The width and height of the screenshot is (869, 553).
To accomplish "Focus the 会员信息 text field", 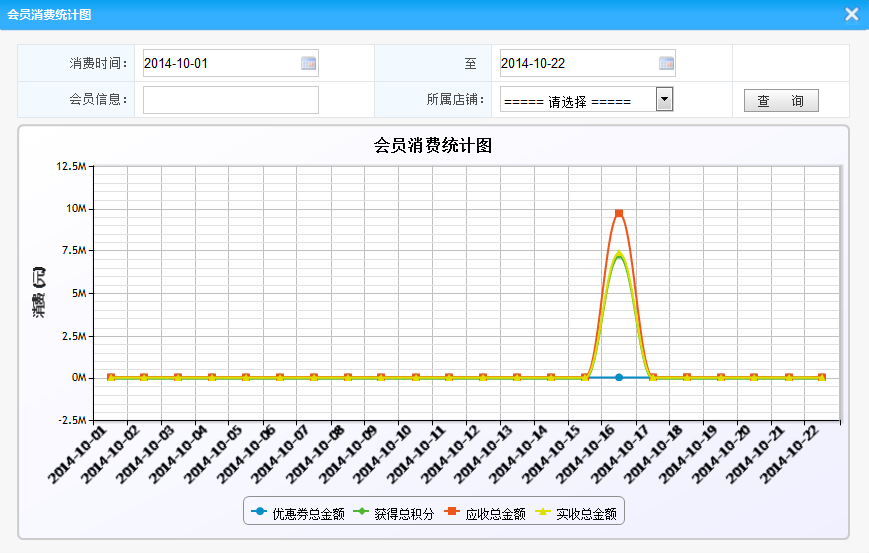I will click(231, 100).
